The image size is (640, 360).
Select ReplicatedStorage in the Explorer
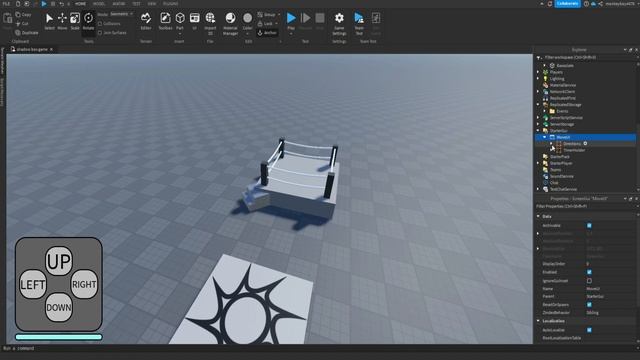click(565, 105)
